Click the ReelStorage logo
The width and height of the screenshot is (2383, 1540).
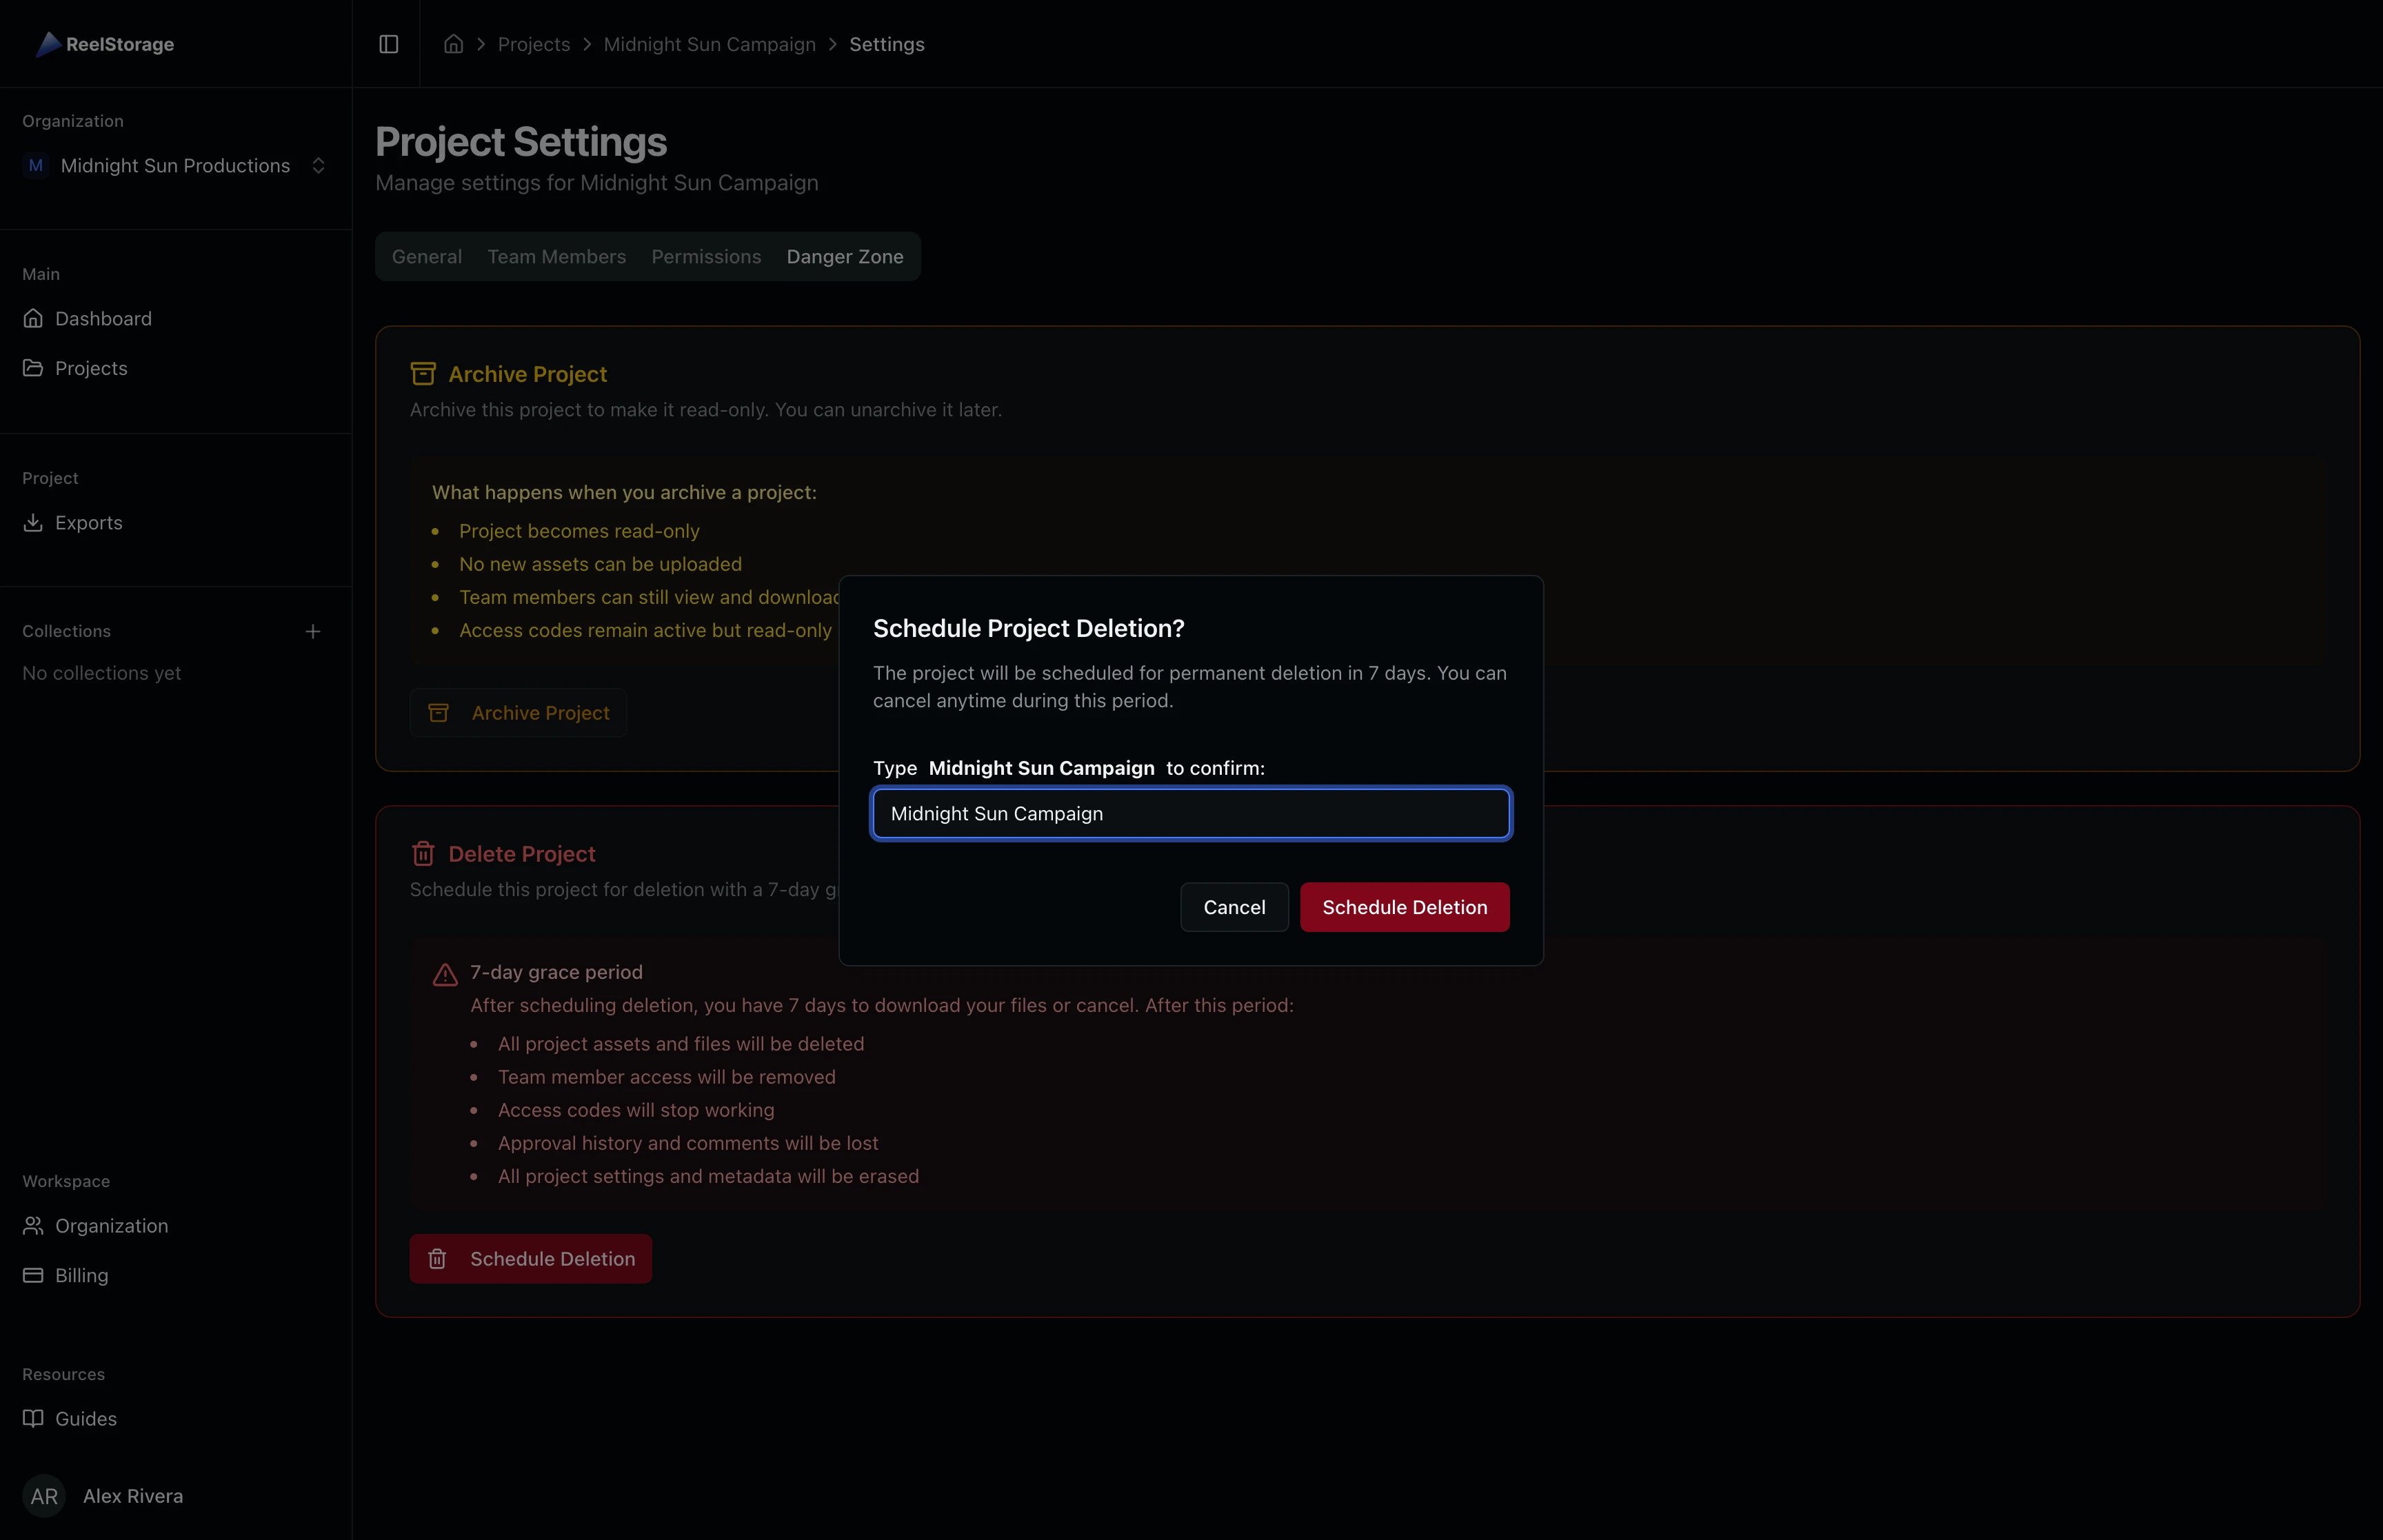104,44
